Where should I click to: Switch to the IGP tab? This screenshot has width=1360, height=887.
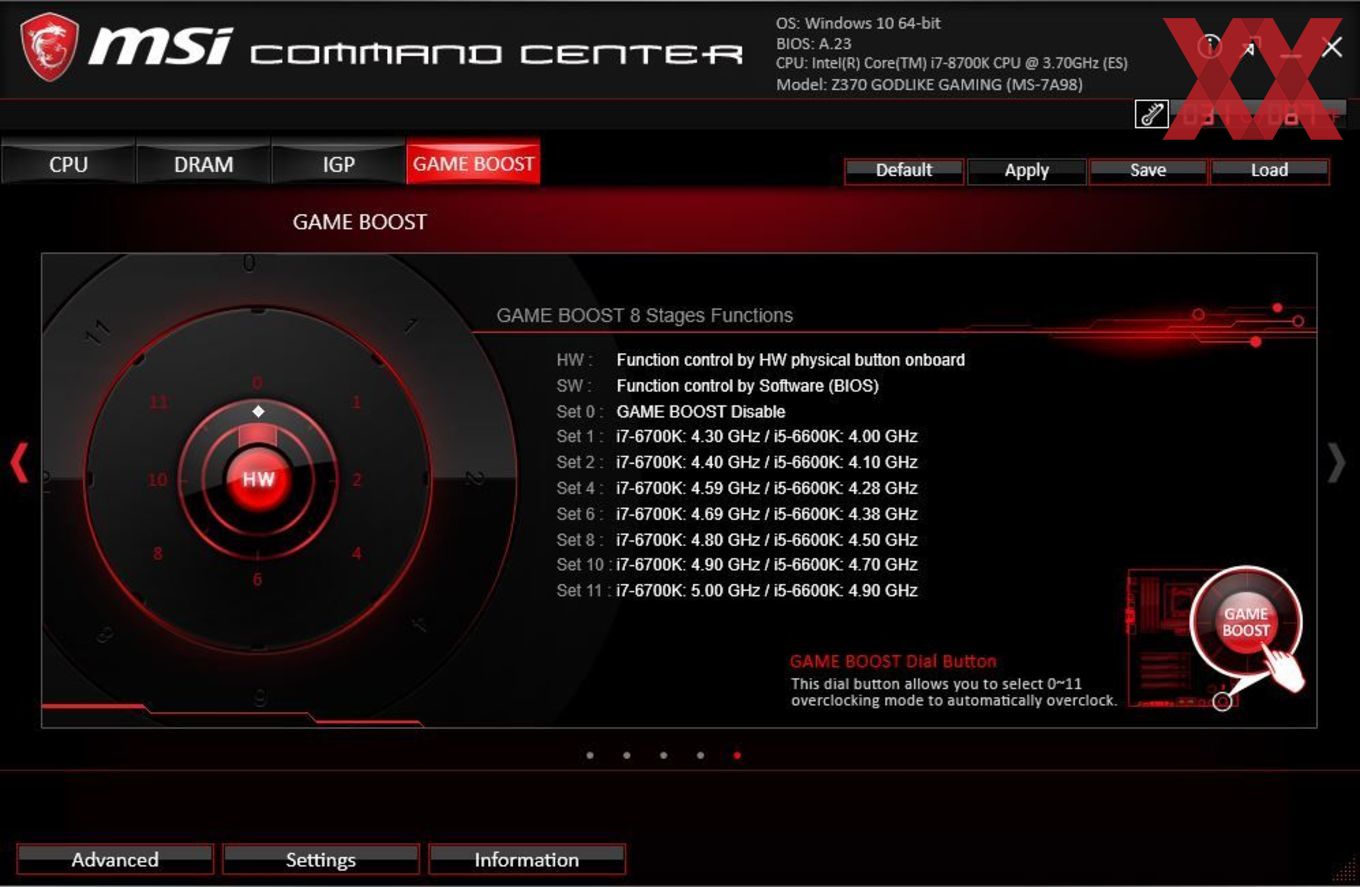click(x=338, y=164)
